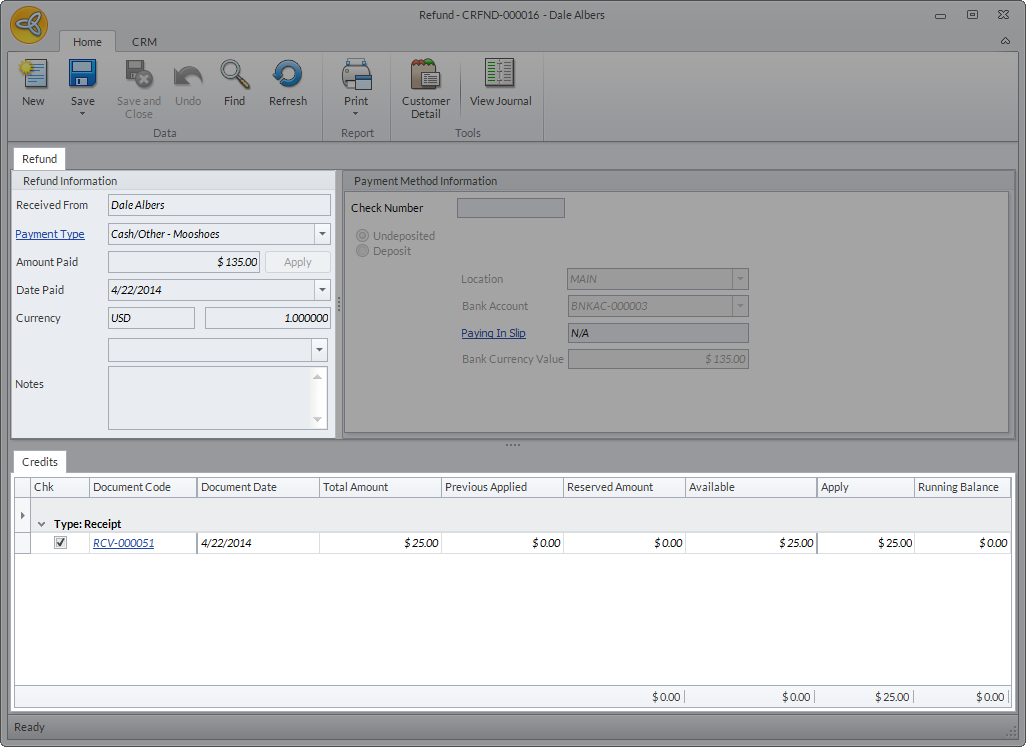Select the Deposit radio button
Screen dimensions: 1026x747
coord(363,251)
